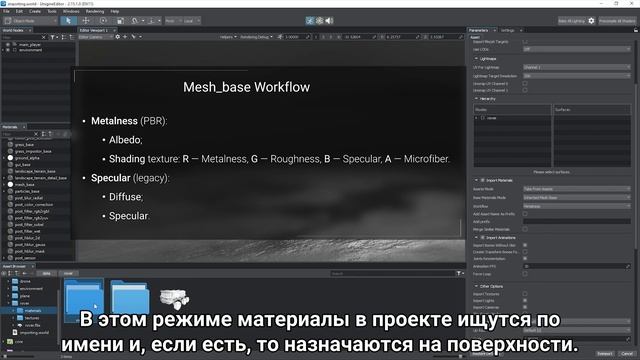
Task: Select the Editor Viewport 1 tab
Action: point(94,30)
